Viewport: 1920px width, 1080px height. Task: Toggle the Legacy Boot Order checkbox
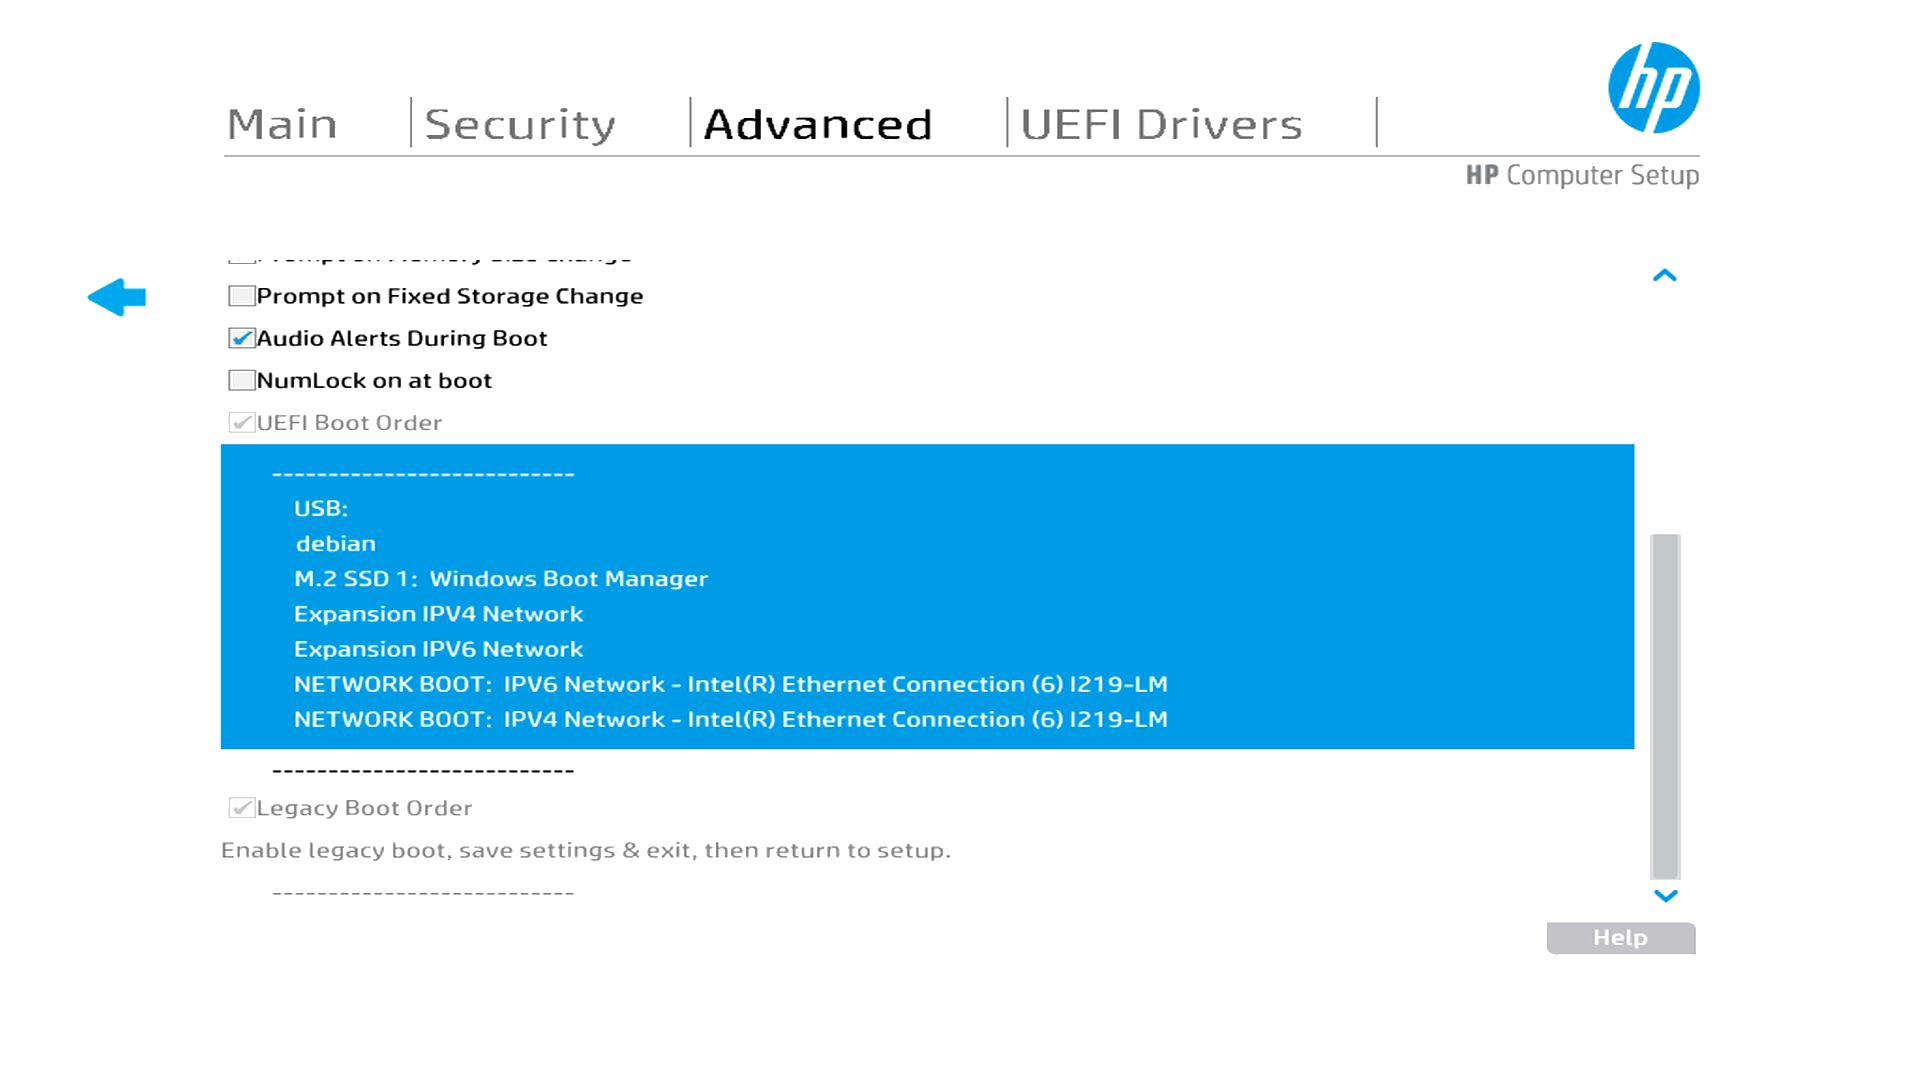tap(241, 808)
